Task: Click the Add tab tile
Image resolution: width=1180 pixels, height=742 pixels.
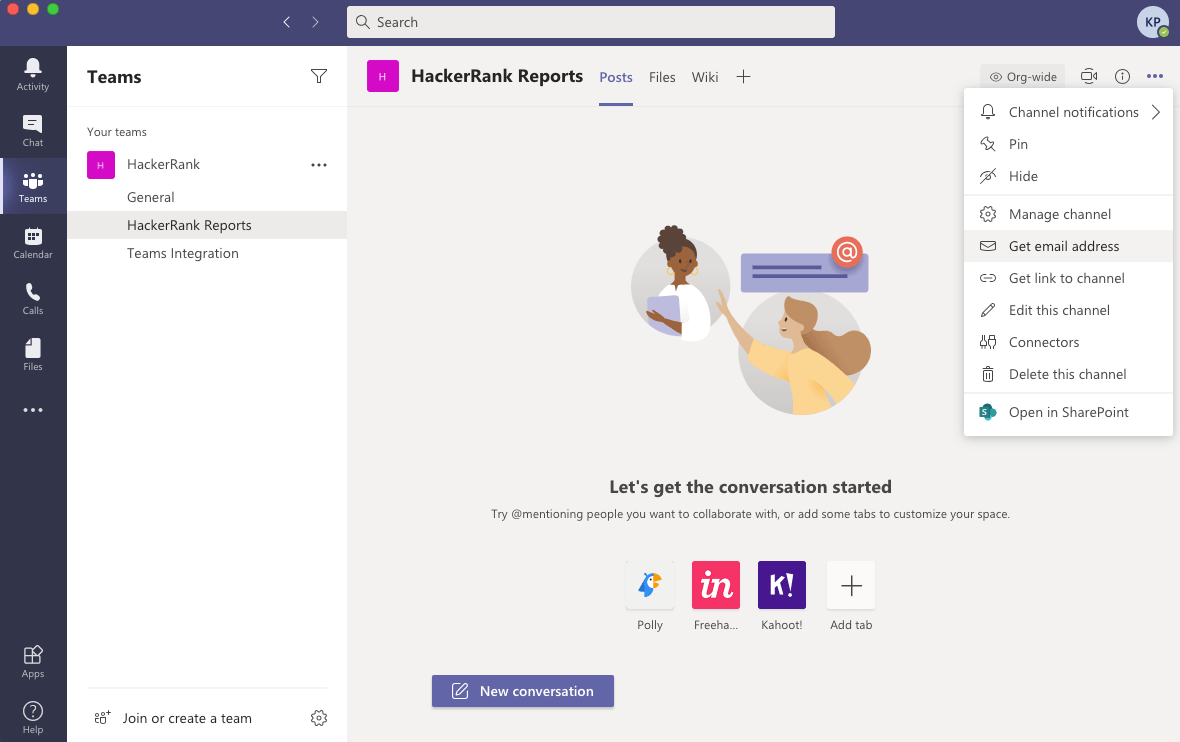Action: tap(851, 585)
